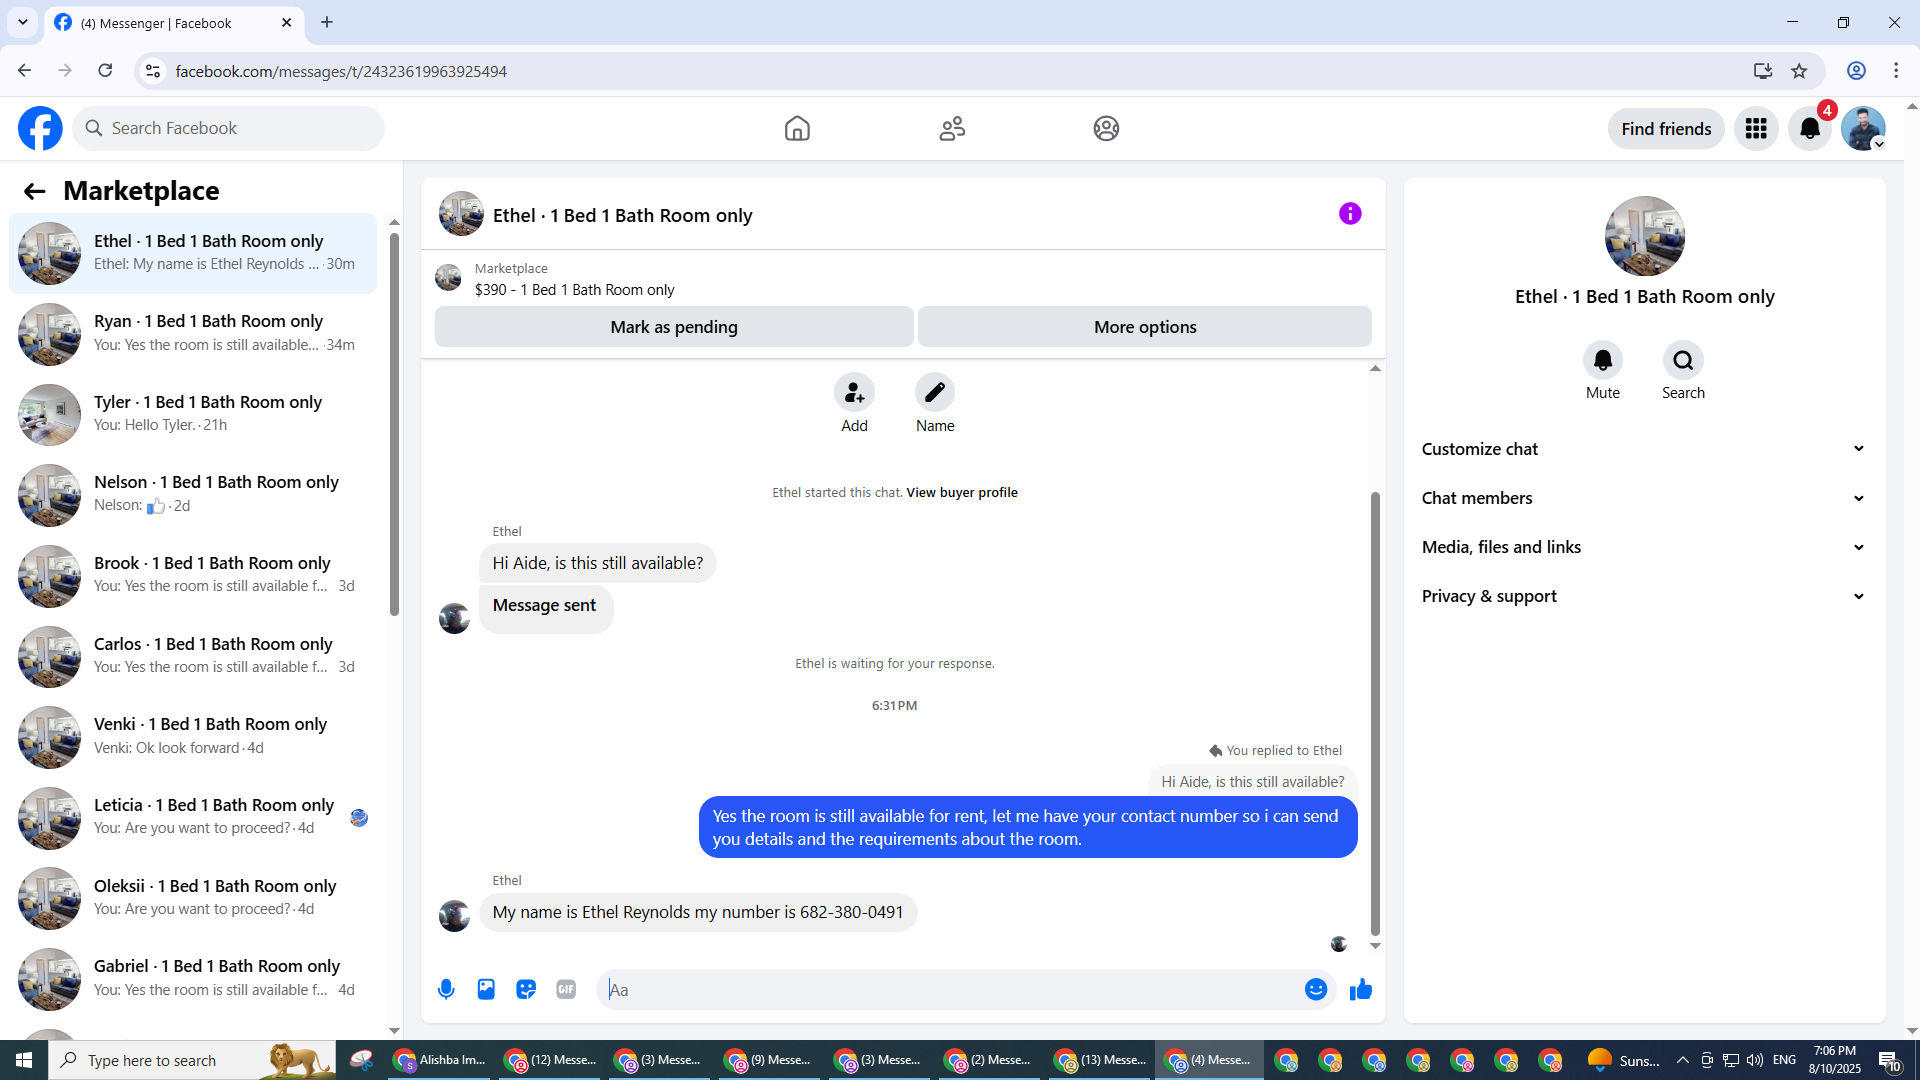Click the Aa message input field
The image size is (1920, 1080).
click(950, 989)
